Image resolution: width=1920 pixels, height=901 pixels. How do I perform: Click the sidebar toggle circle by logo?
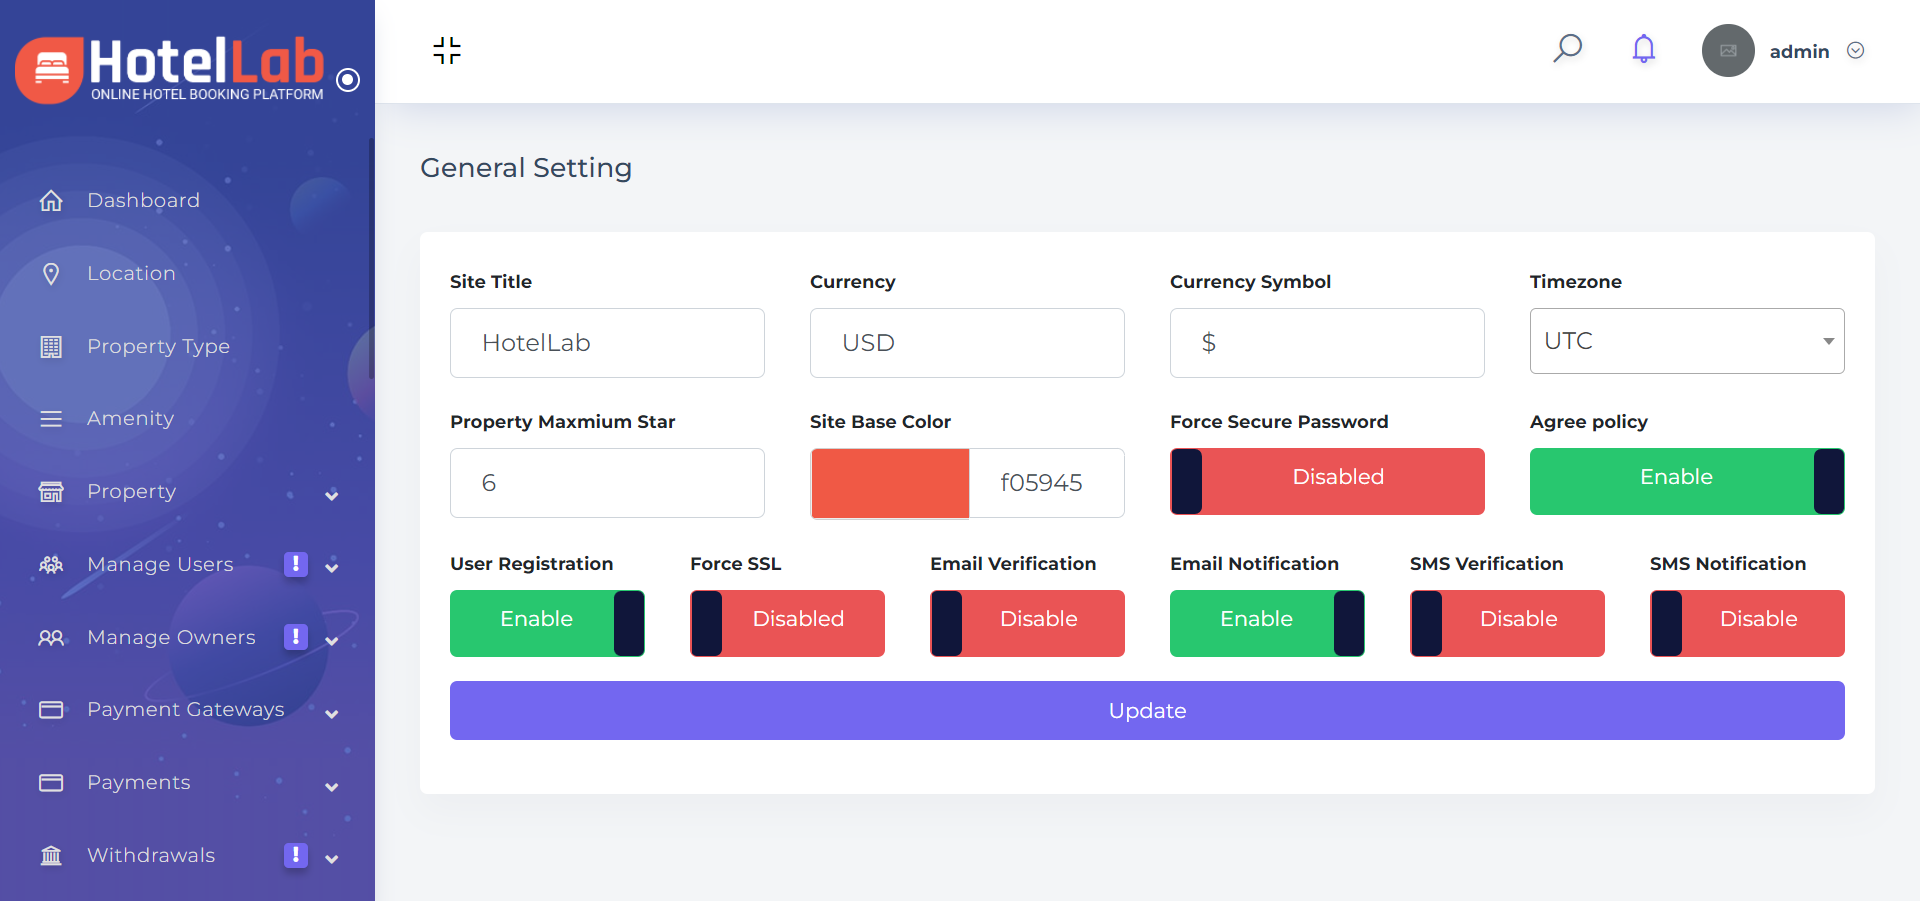(x=348, y=80)
